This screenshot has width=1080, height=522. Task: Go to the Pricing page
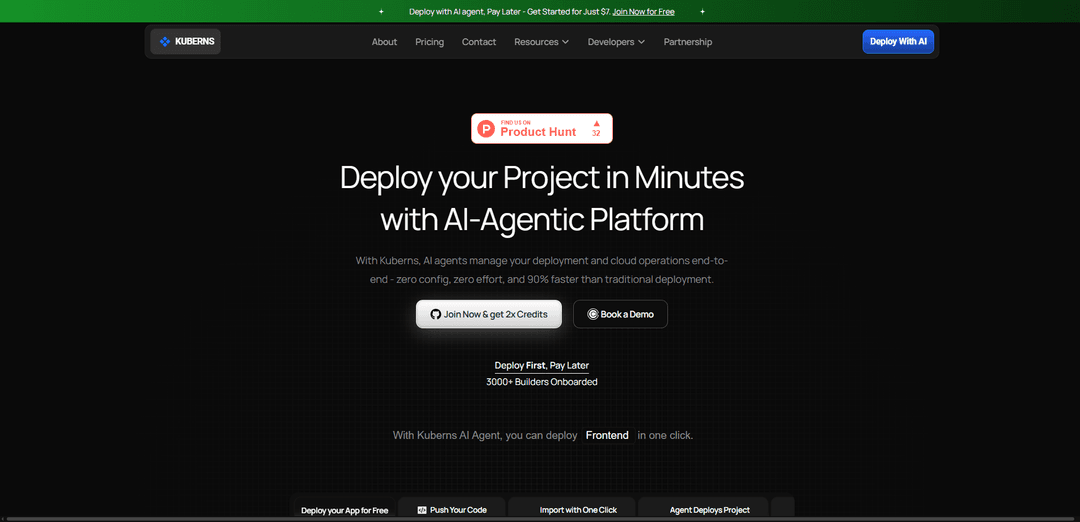tap(430, 42)
